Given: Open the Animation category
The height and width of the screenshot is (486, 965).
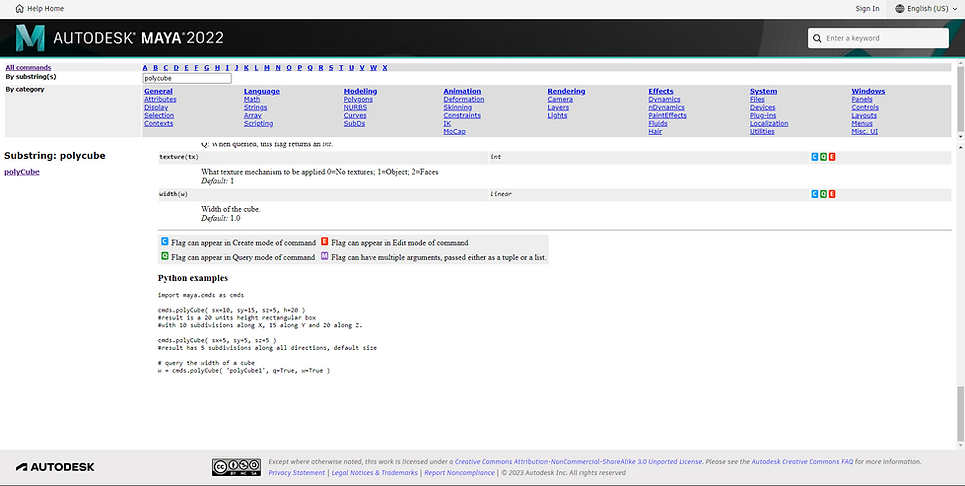Looking at the screenshot, I should [462, 91].
